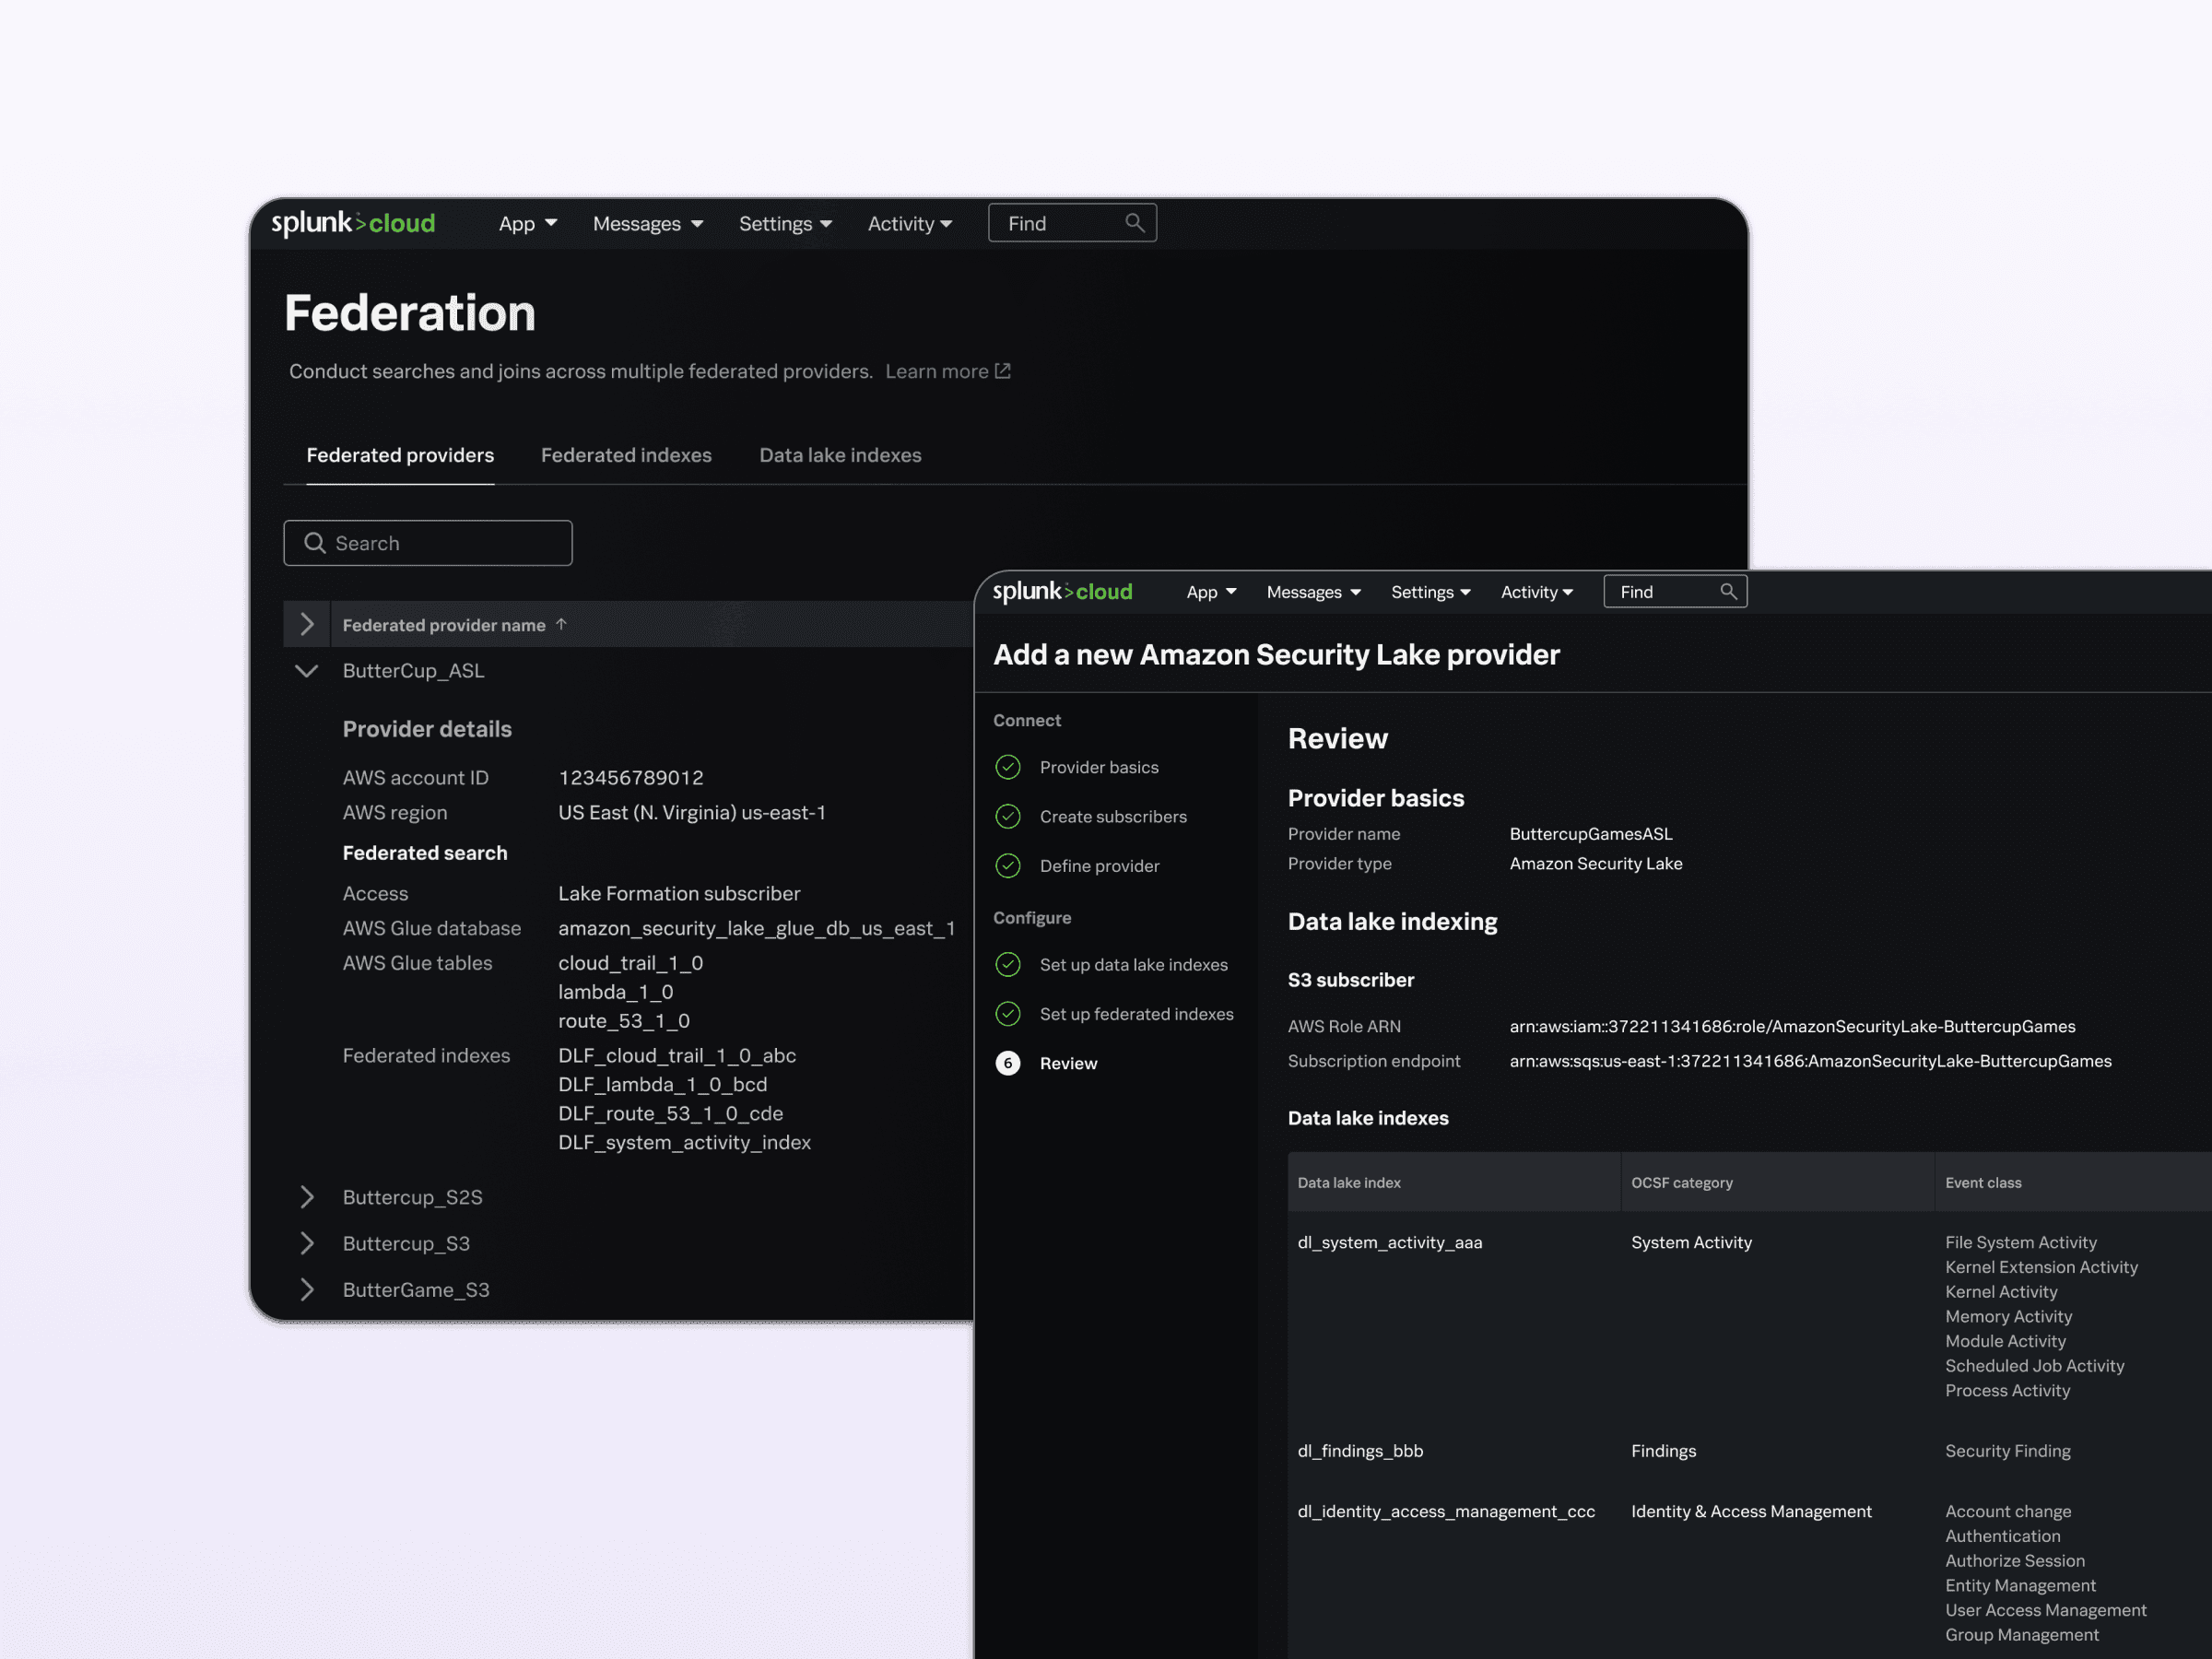Go to the Create subscribers step

(x=1112, y=816)
